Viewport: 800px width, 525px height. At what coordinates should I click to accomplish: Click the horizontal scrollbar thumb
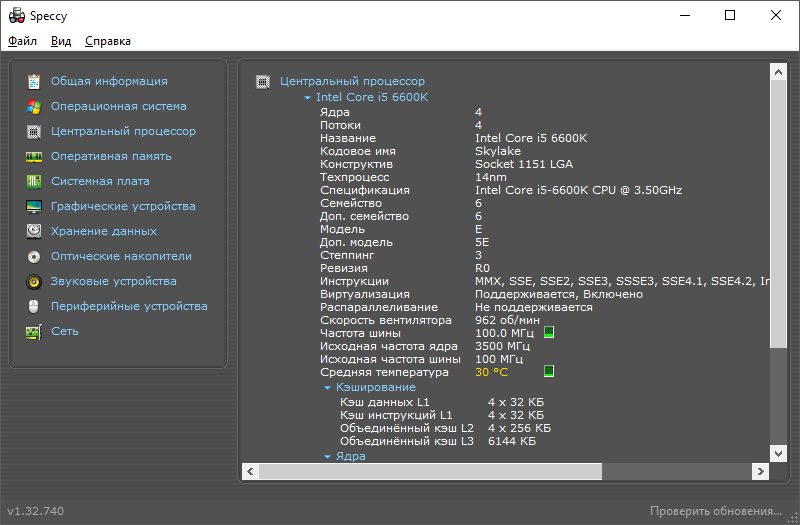(430, 471)
